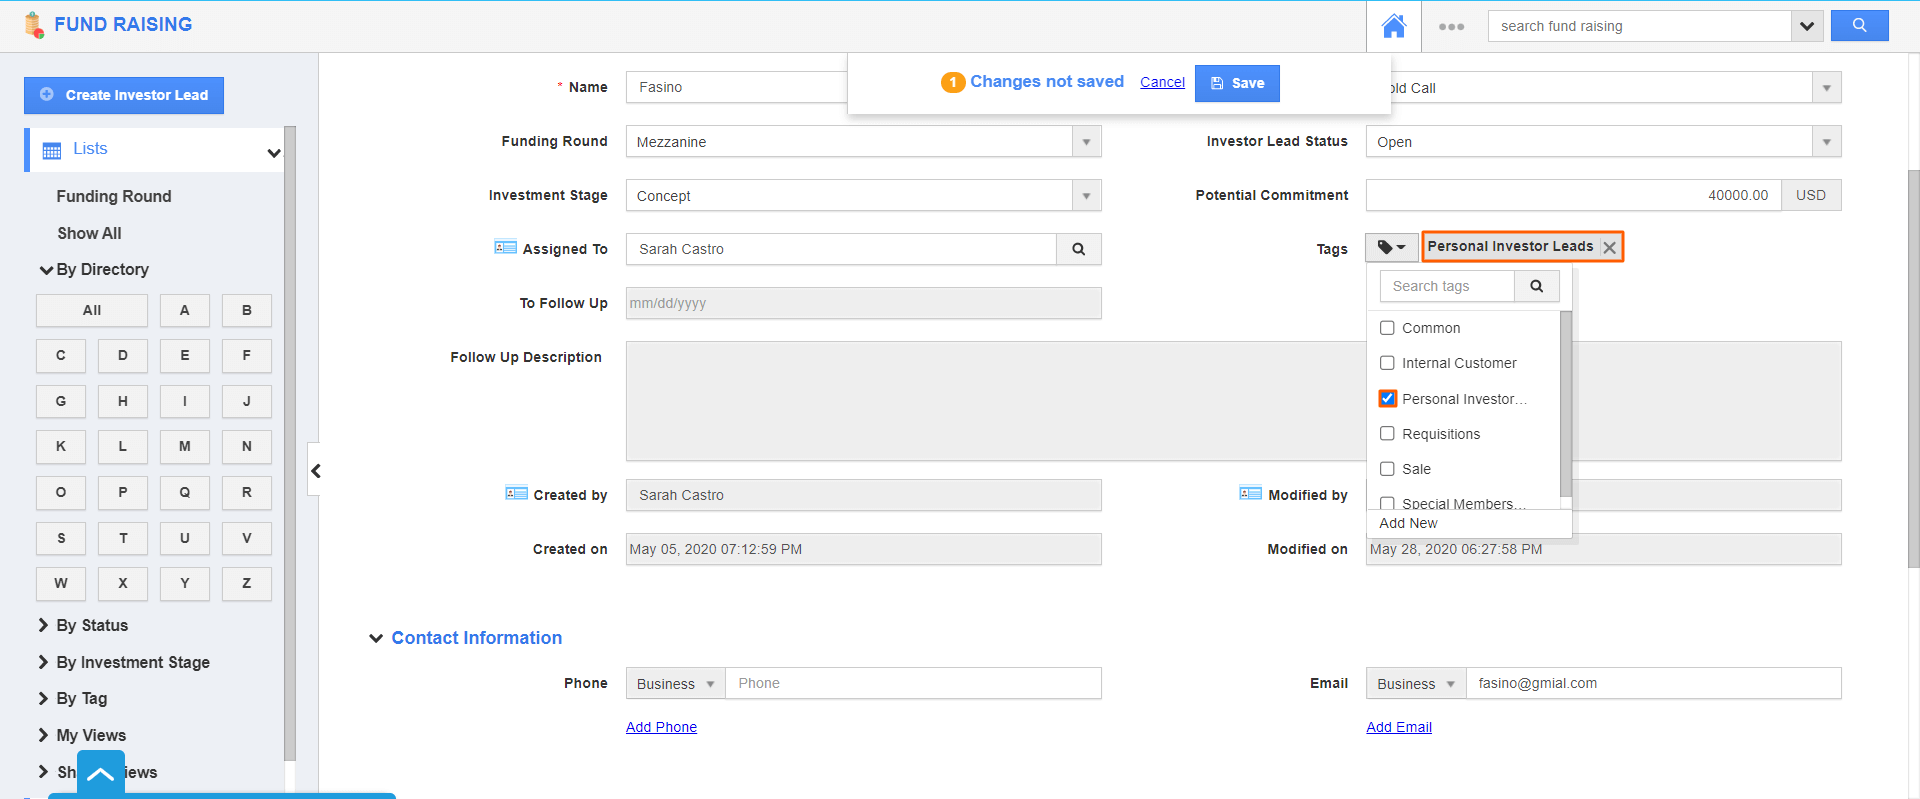Uncheck the Personal Investor tag checkbox
This screenshot has height=799, width=1920.
click(1387, 398)
